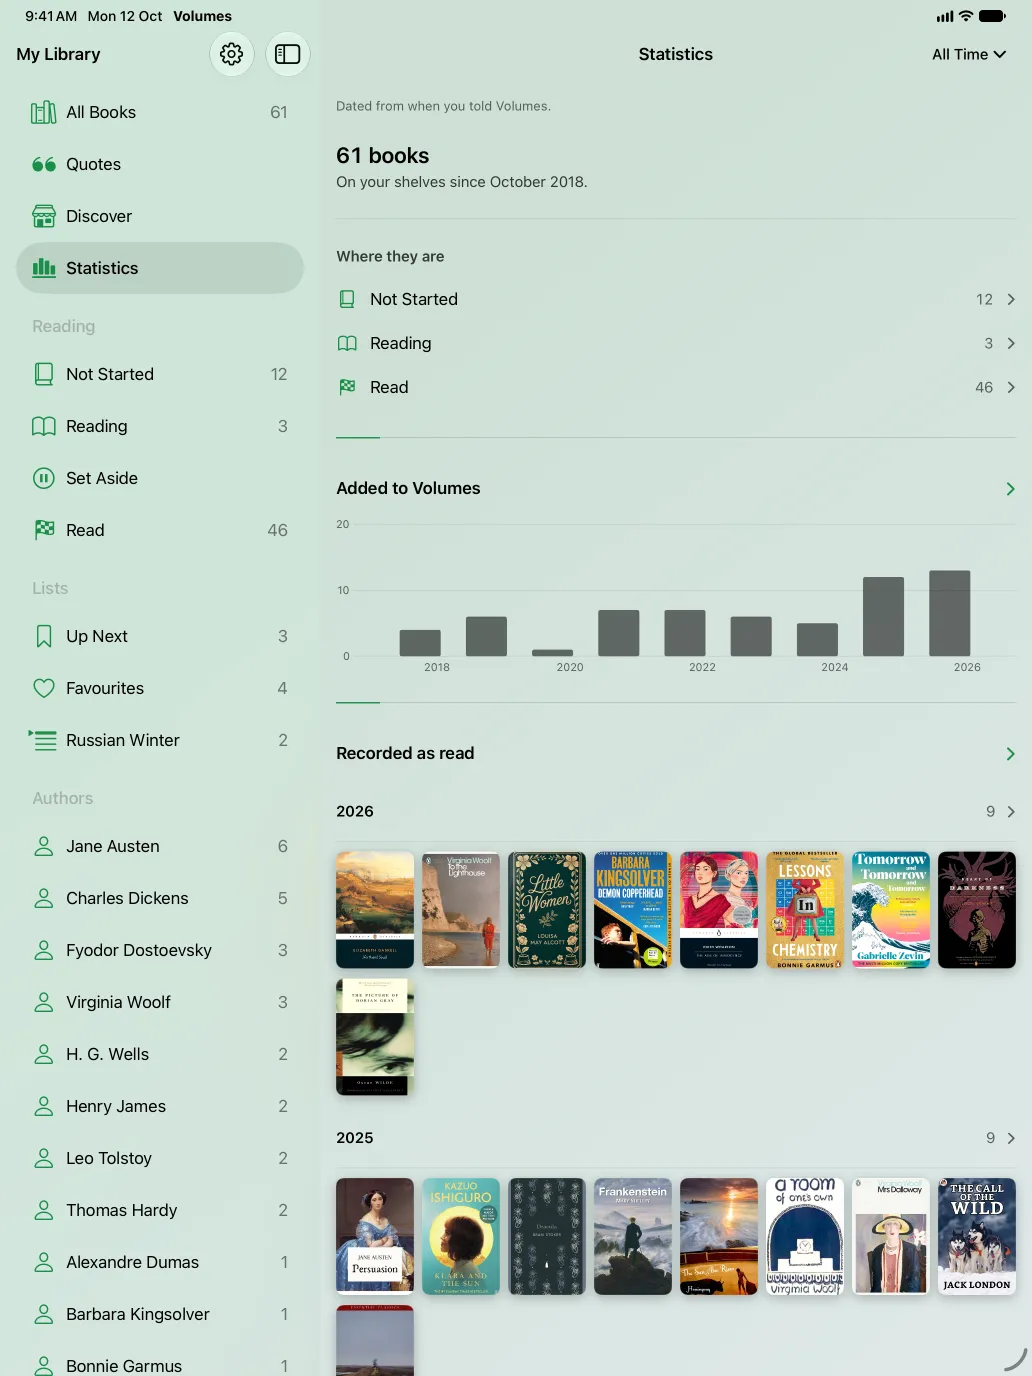Viewport: 1032px width, 1376px height.
Task: Open Tomorrow and Tomorrow book cover
Action: click(891, 910)
